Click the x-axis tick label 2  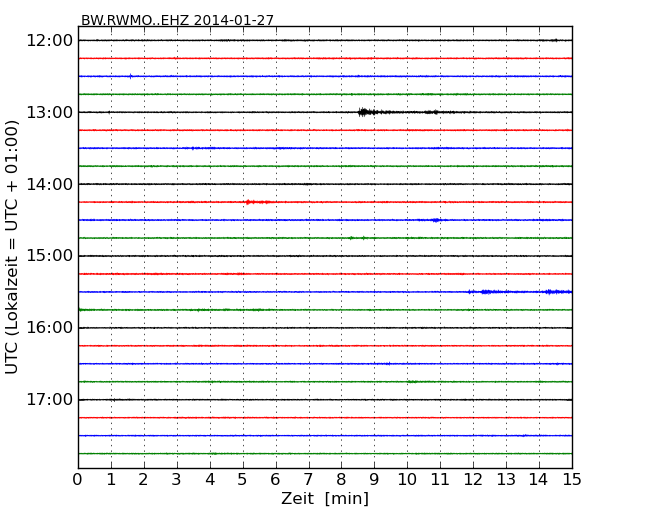[144, 480]
